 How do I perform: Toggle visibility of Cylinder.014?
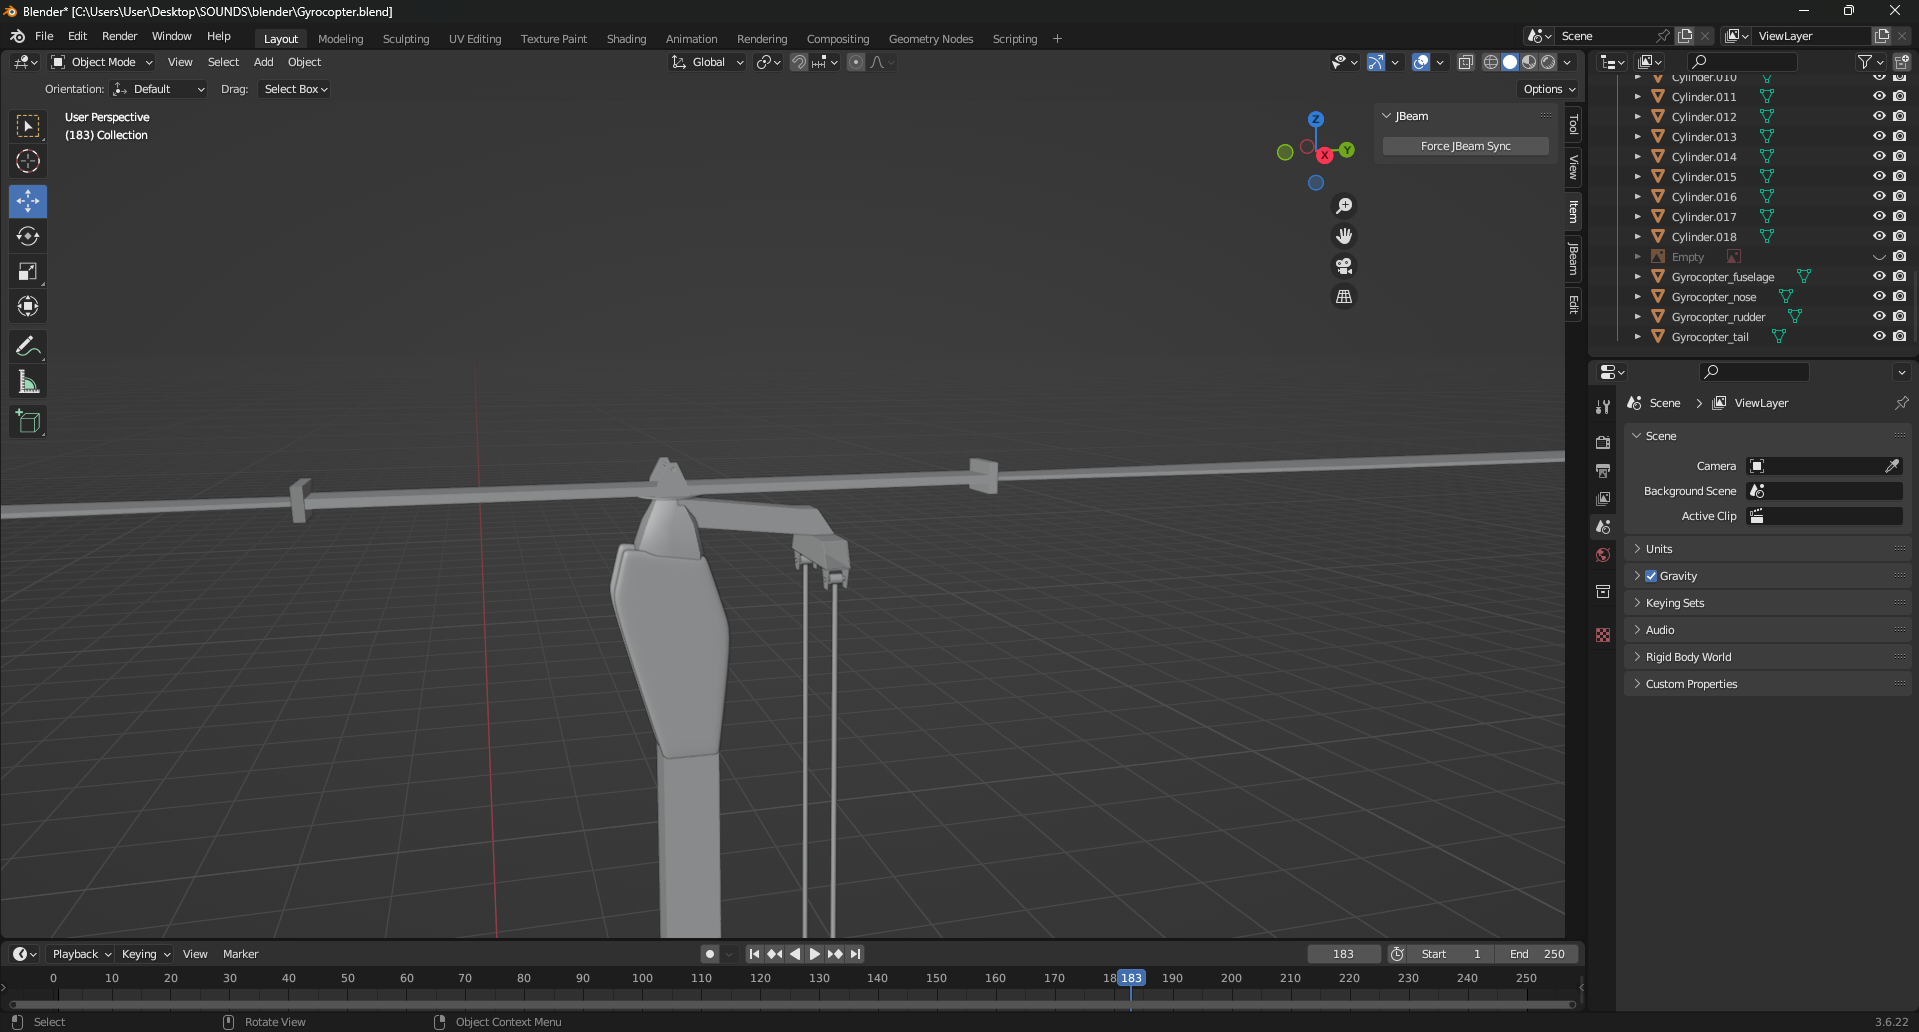tap(1879, 157)
